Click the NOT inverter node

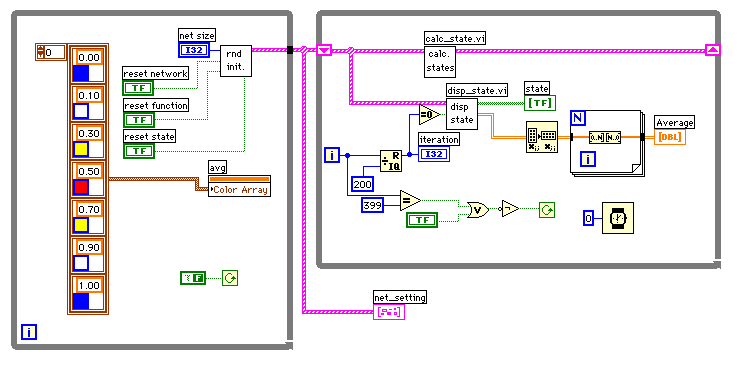(x=510, y=208)
